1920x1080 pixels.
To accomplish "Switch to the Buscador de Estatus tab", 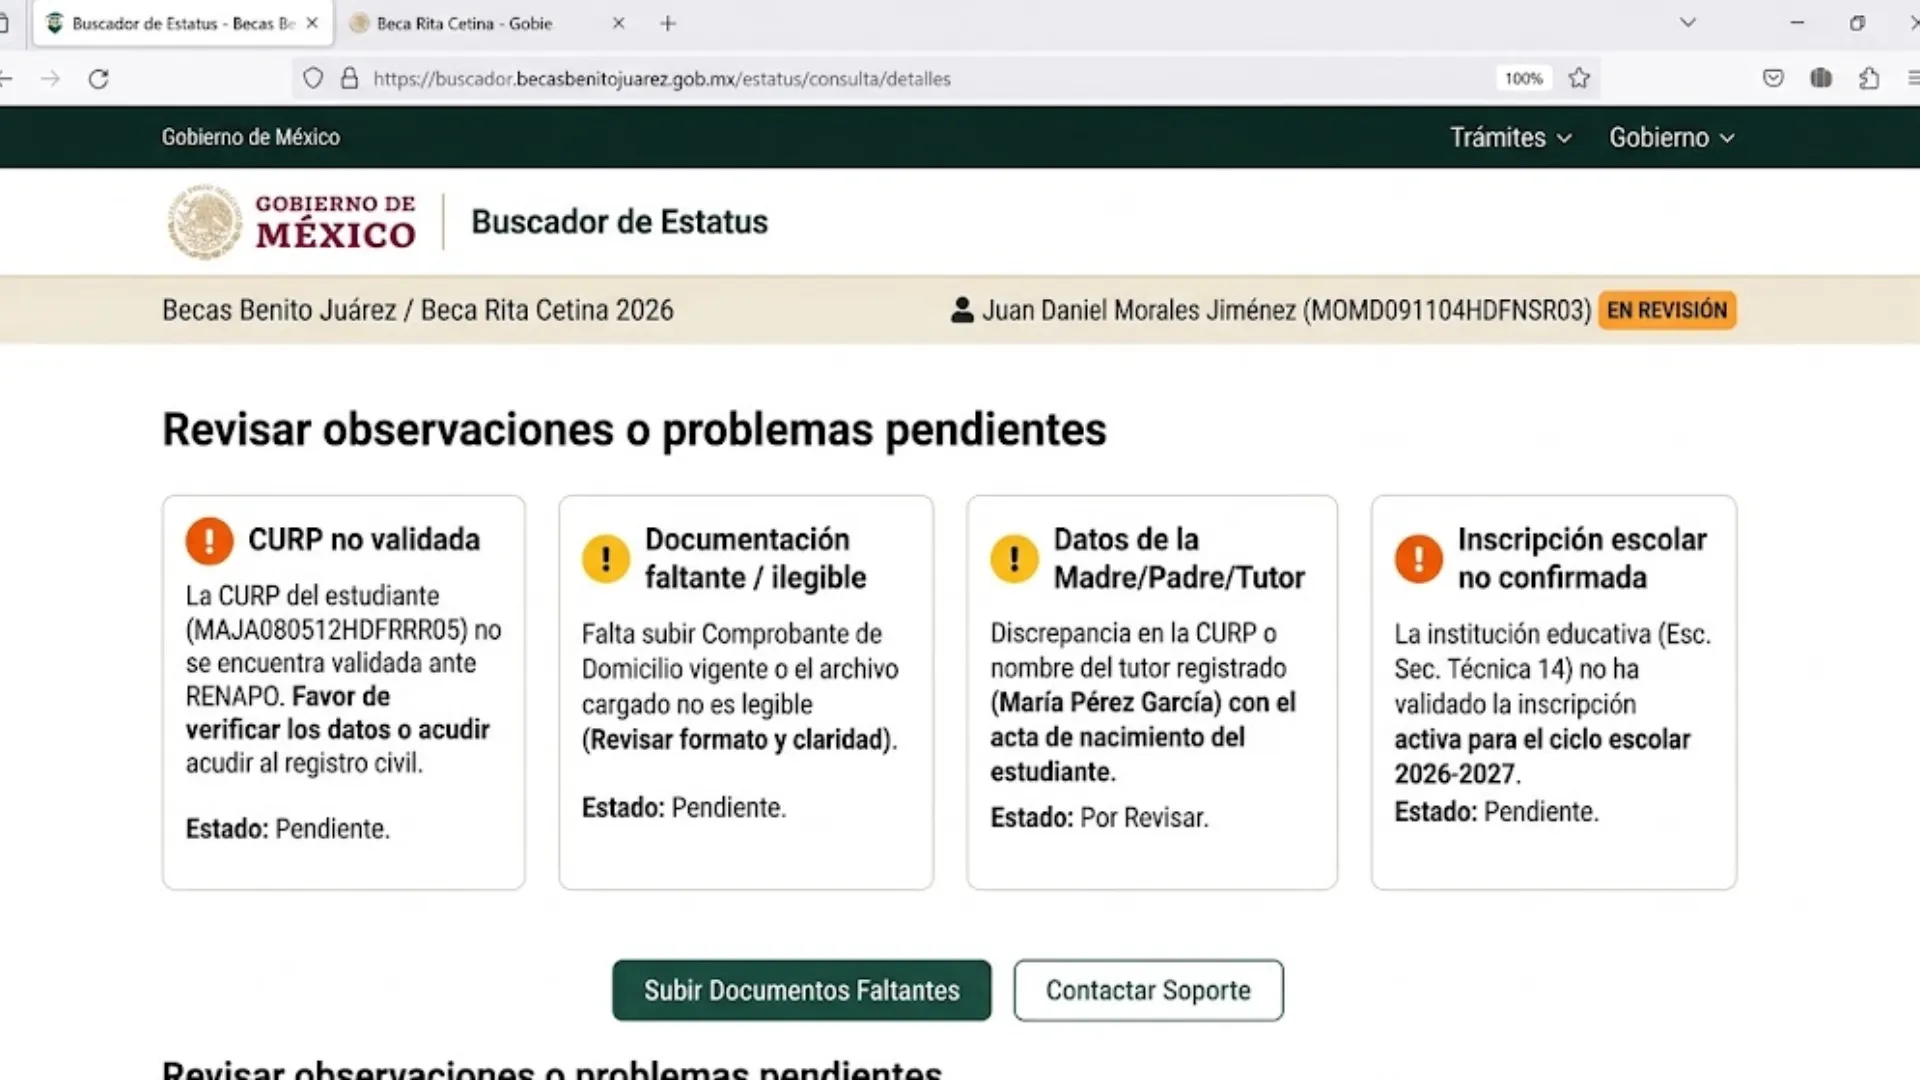I will [x=183, y=23].
